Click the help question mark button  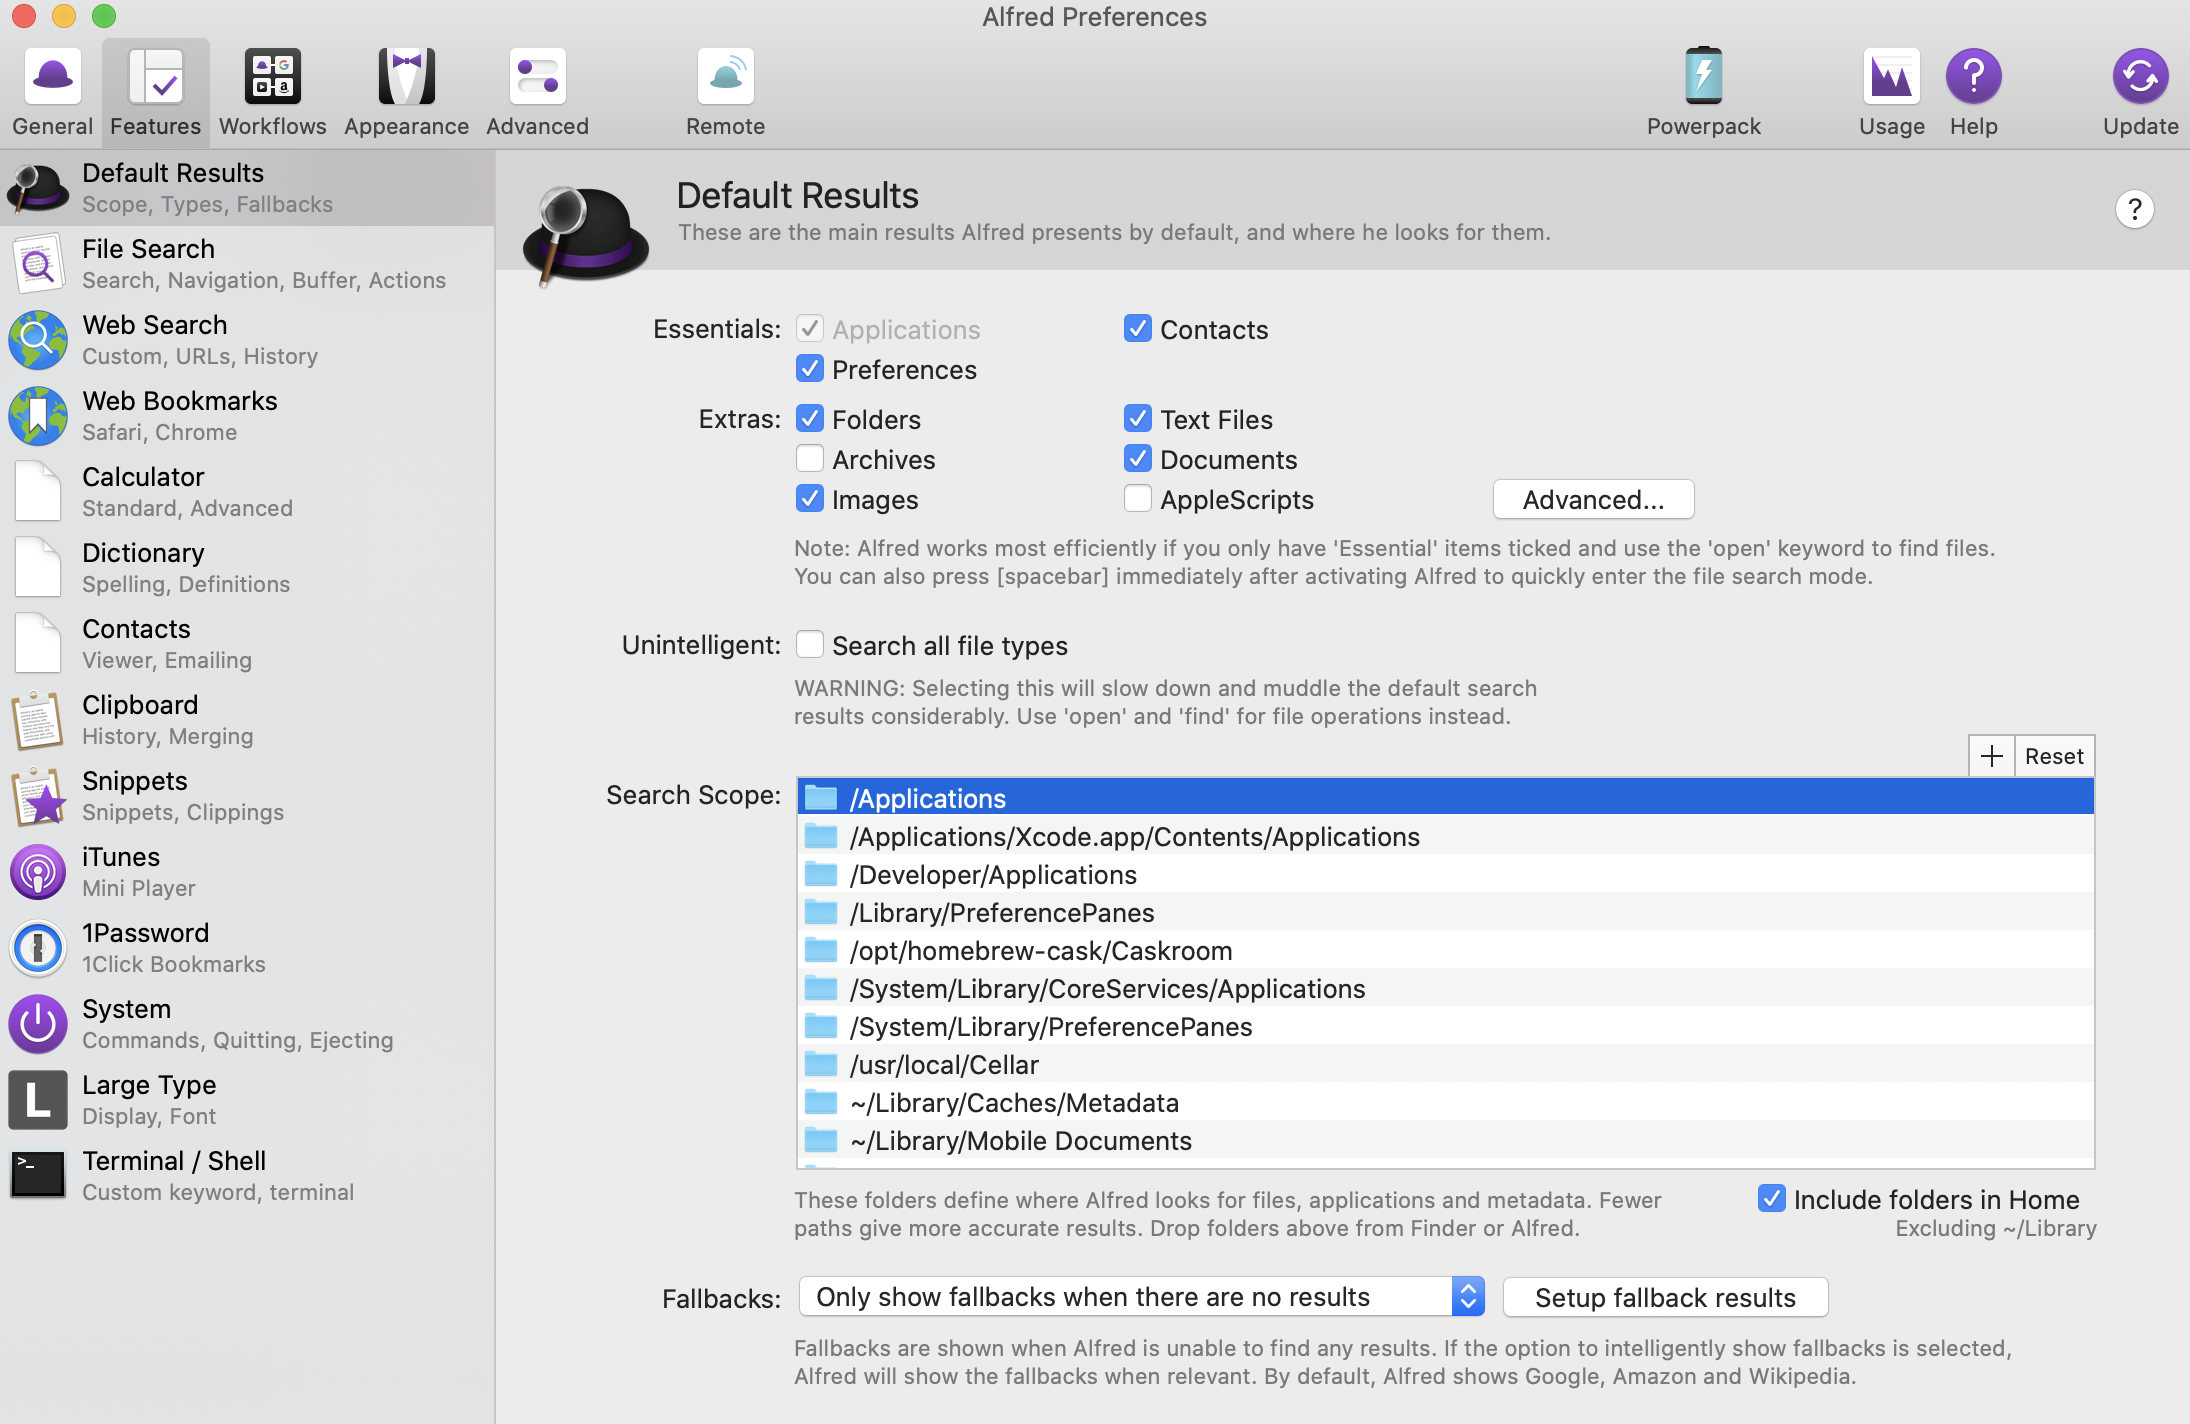click(x=2134, y=209)
